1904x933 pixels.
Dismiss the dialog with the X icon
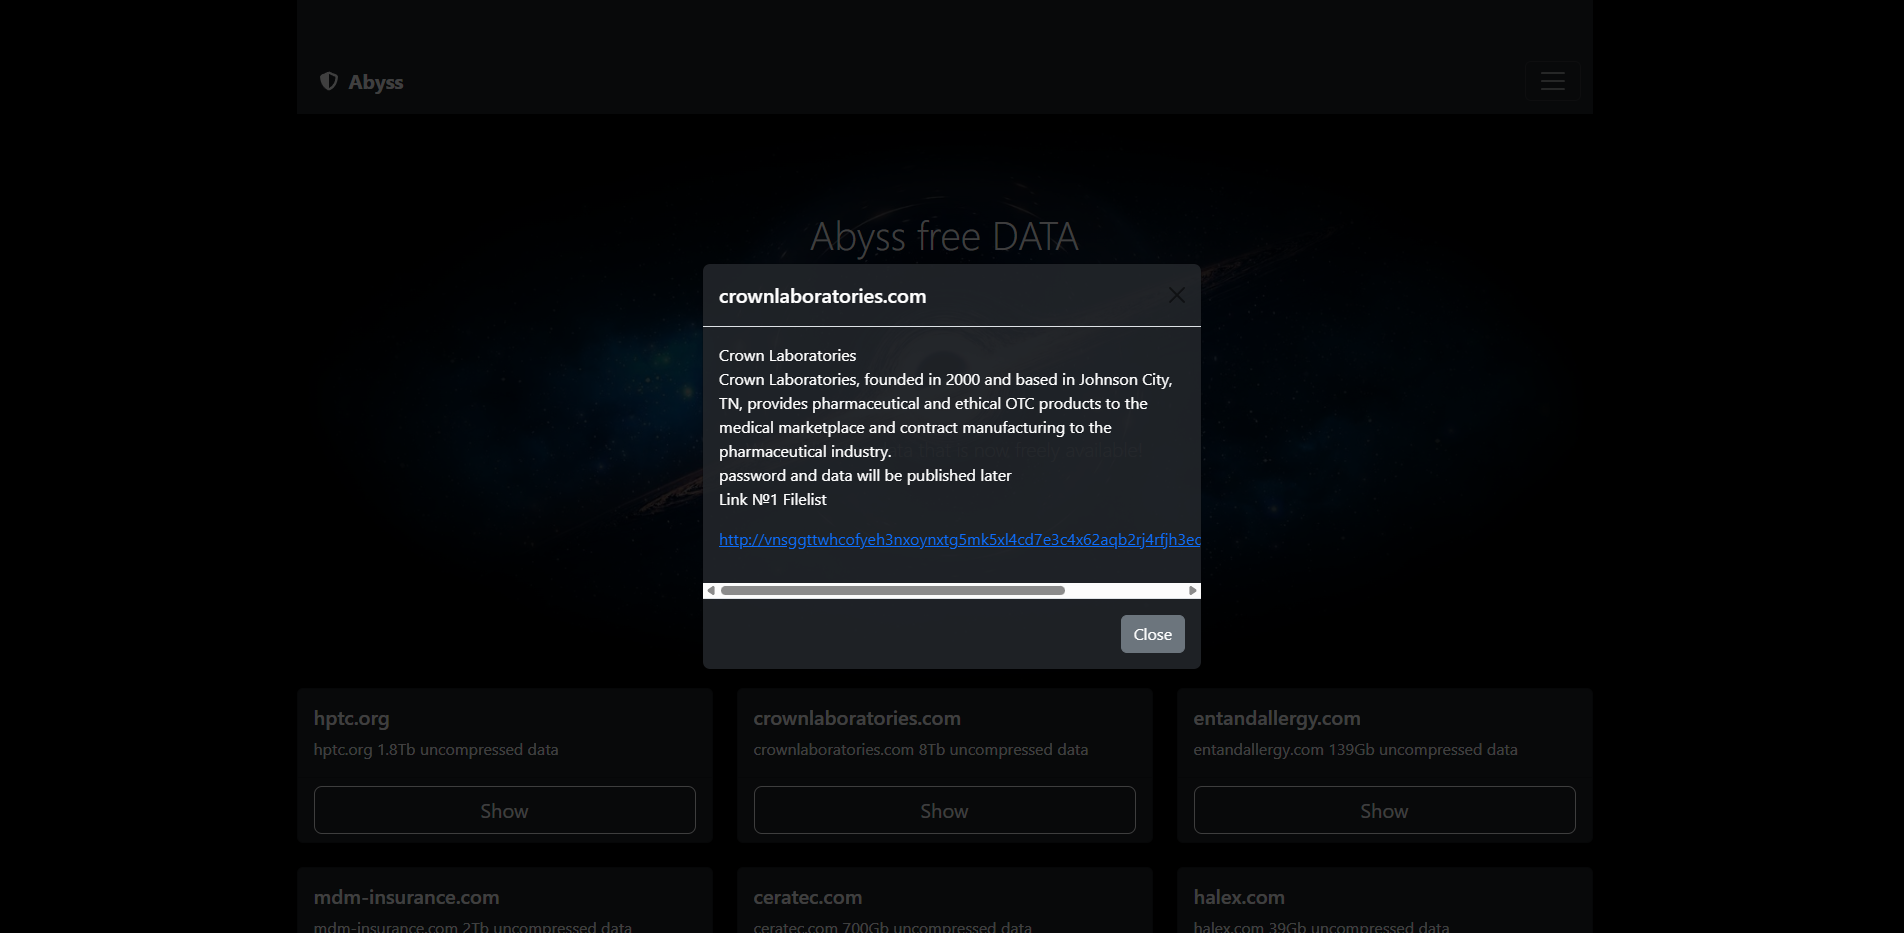coord(1176,295)
